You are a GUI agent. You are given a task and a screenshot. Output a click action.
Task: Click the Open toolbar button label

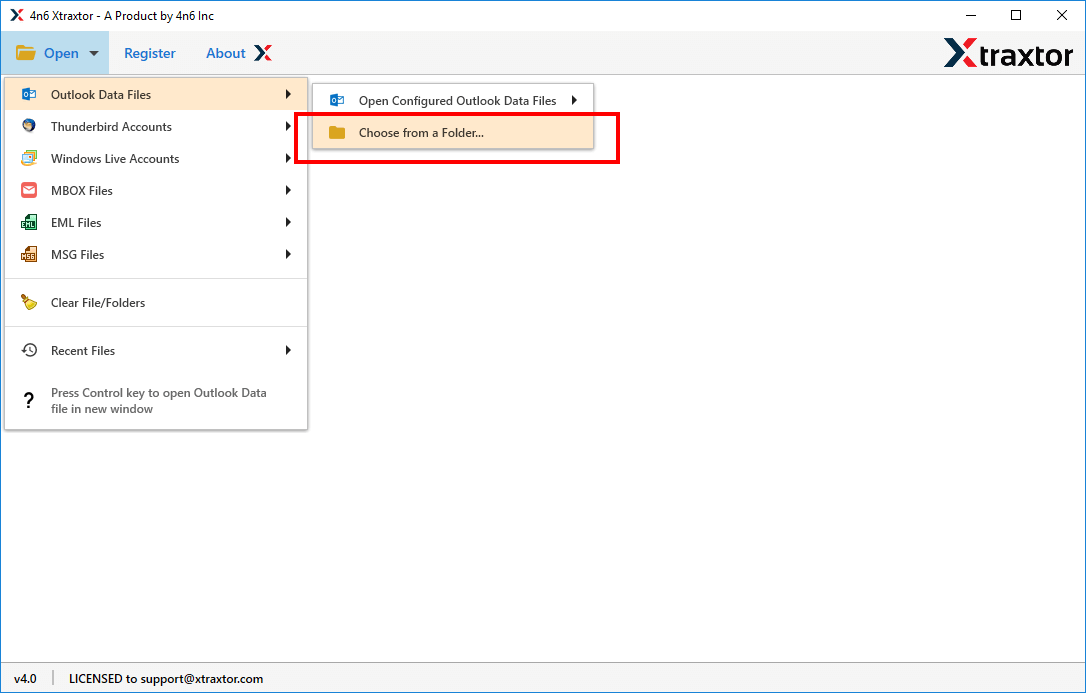61,53
